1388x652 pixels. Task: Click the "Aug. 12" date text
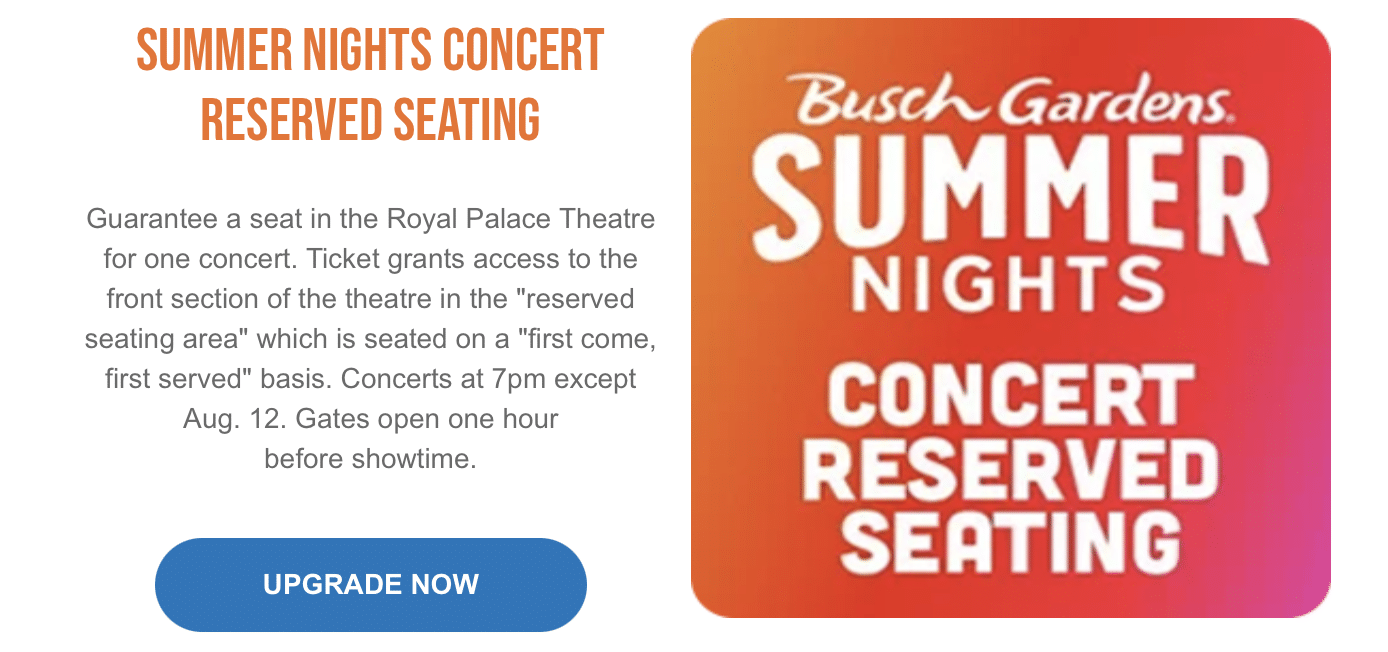[220, 420]
